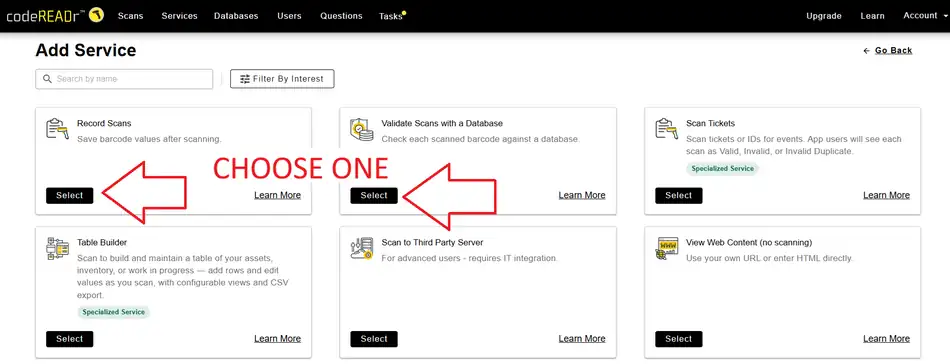950x364 pixels.
Task: Click 'Save barcode values after scanning.' text
Action: (x=150, y=139)
